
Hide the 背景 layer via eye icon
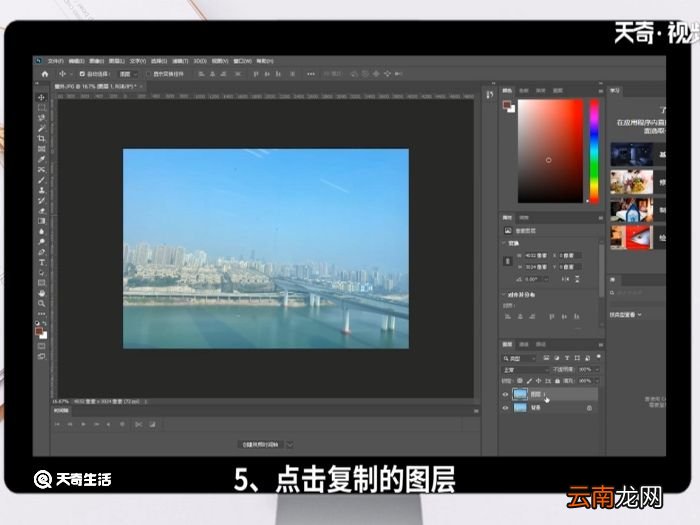click(x=505, y=408)
